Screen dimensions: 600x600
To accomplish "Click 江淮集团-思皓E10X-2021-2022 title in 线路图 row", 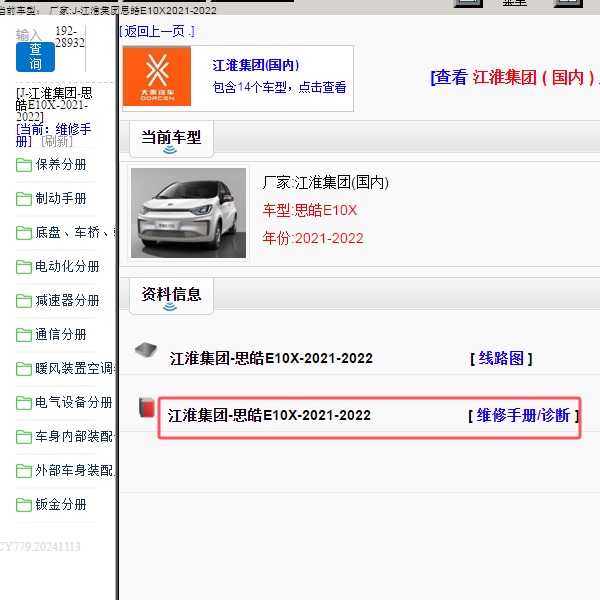I will click(271, 359).
